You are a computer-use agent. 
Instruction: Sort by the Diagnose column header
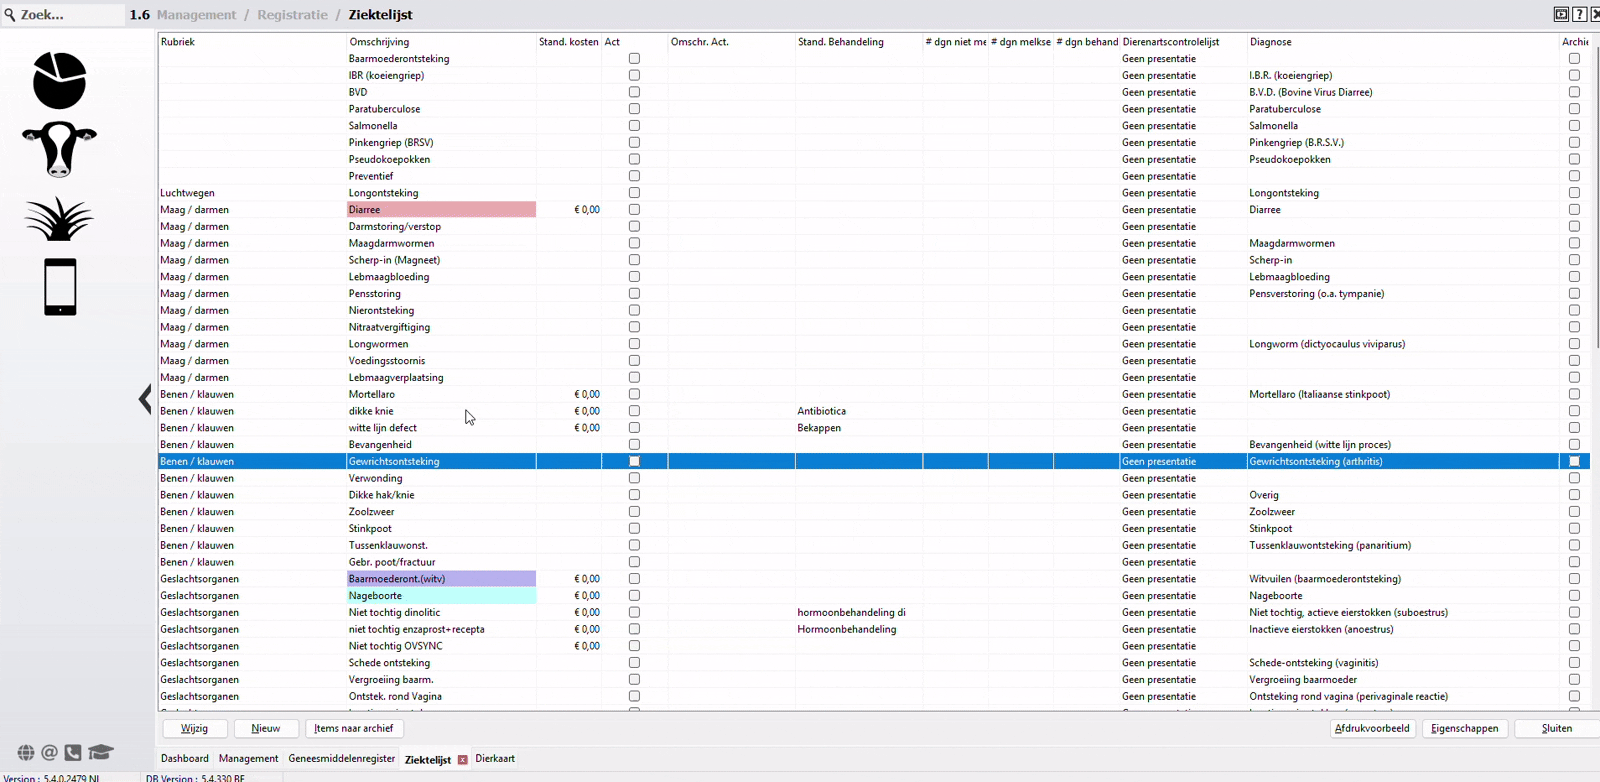coord(1402,42)
